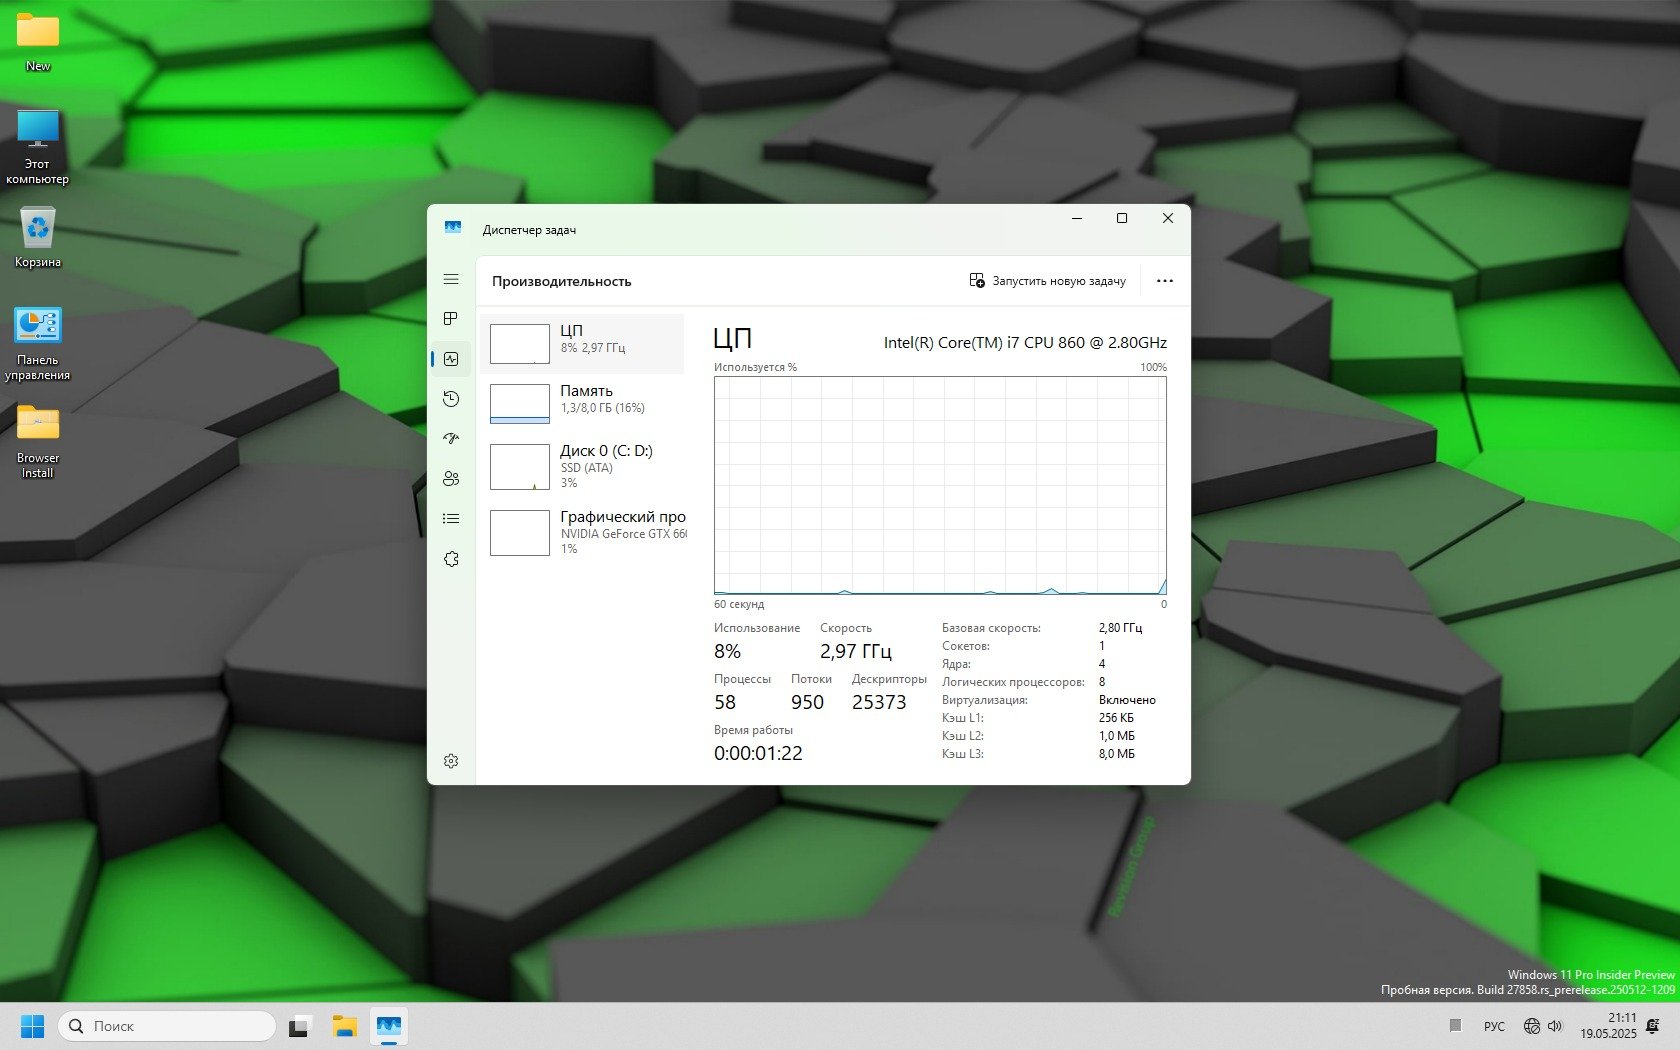Open the Startup apps sidebar icon
The image size is (1680, 1050).
(451, 438)
